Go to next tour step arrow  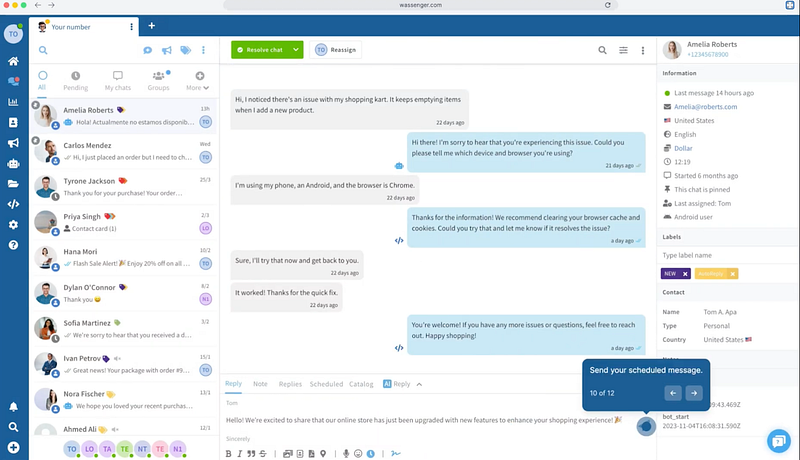(x=693, y=393)
